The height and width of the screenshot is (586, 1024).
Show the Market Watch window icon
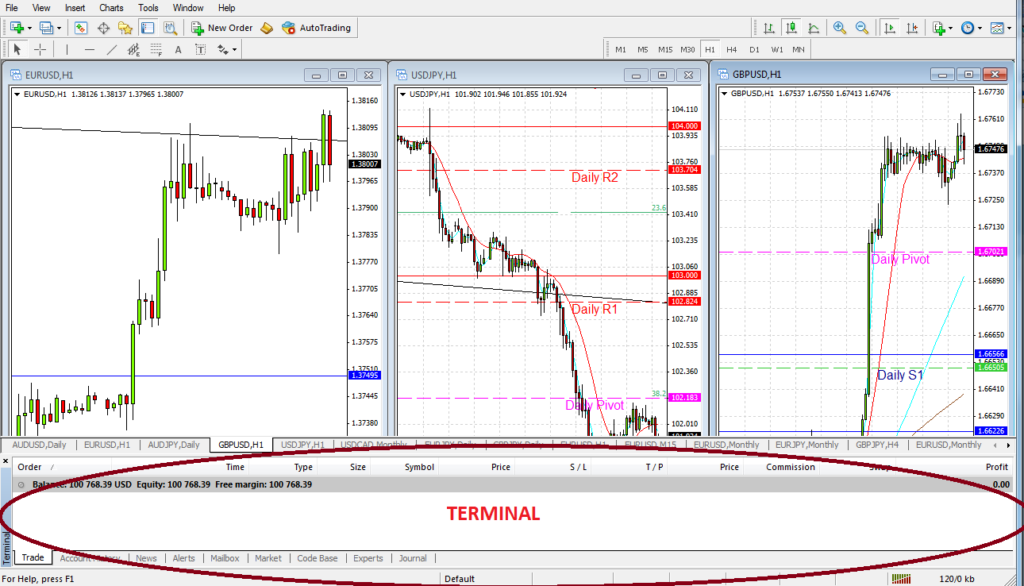coord(81,27)
